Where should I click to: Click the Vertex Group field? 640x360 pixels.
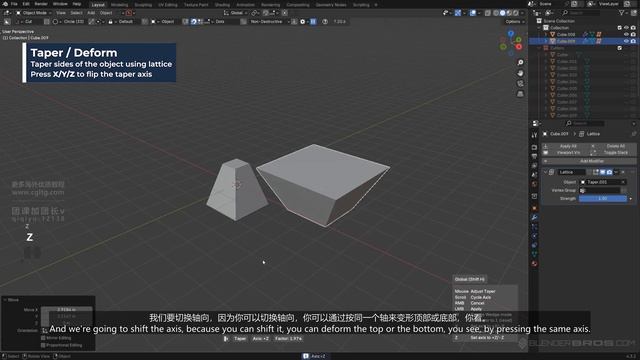(600, 191)
